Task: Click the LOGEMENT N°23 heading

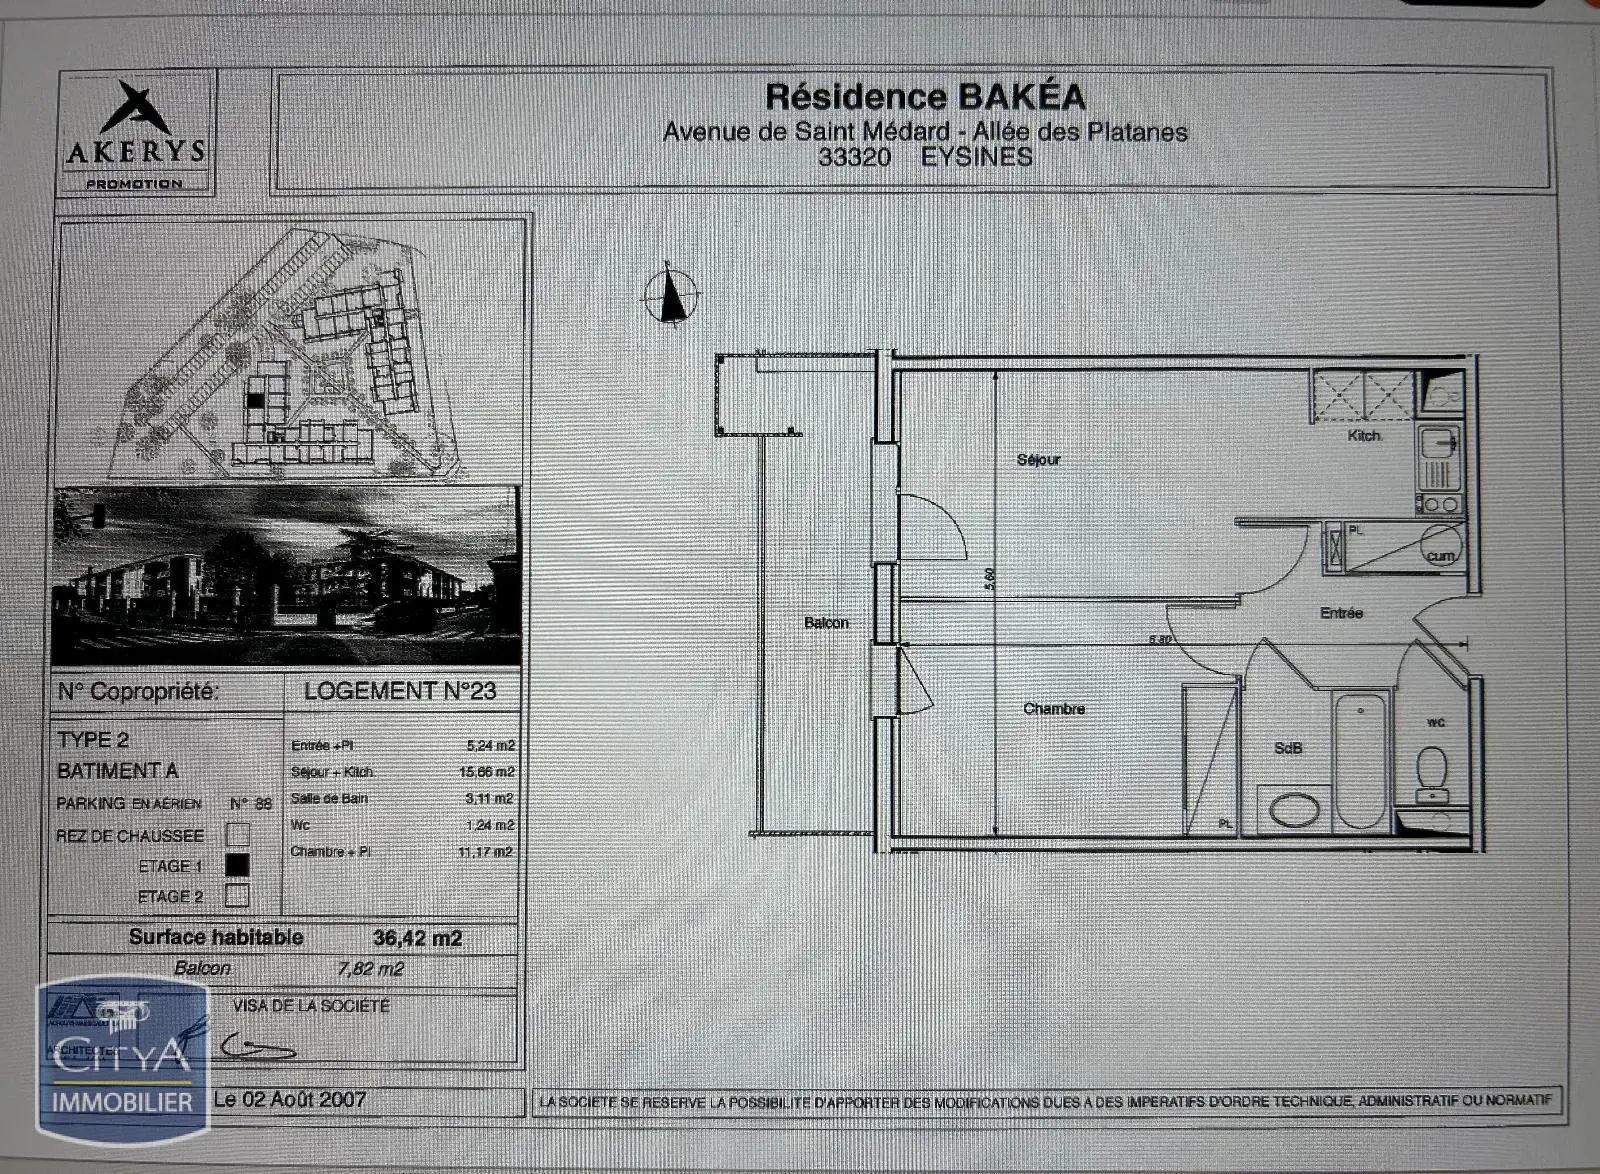Action: (400, 691)
